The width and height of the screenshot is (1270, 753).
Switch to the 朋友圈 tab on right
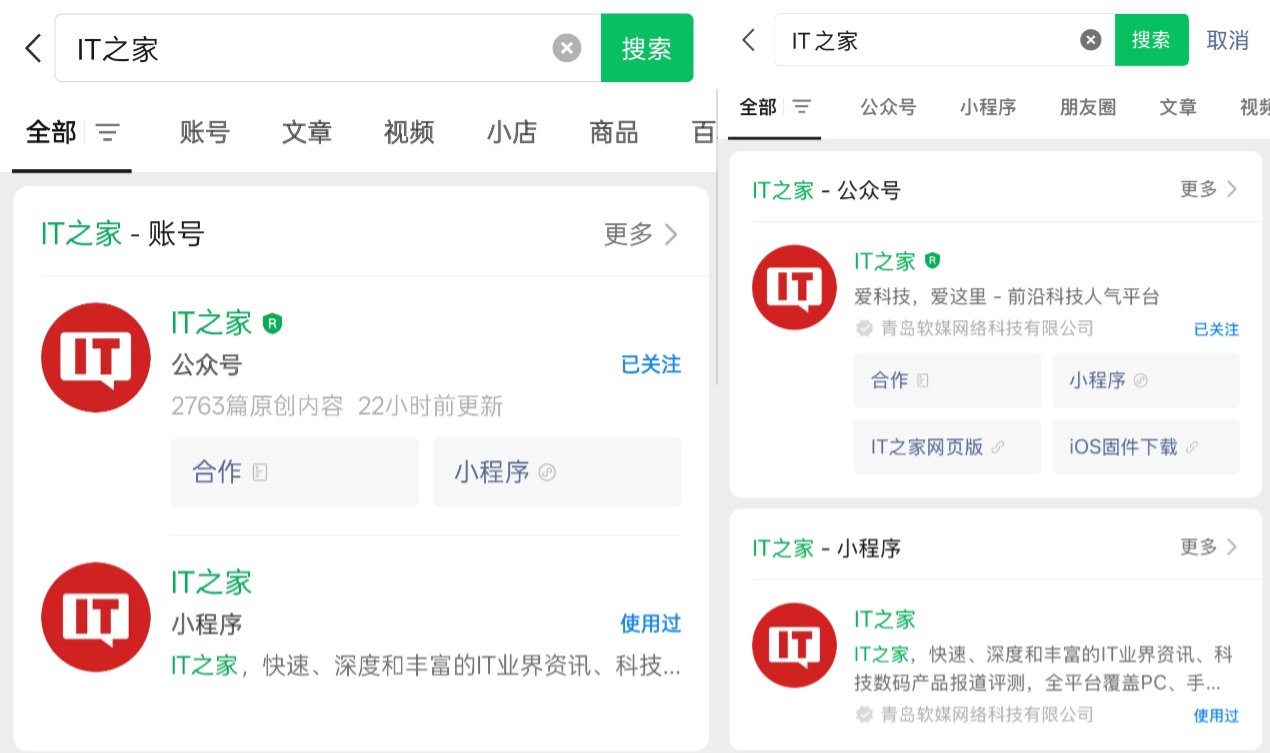click(1087, 107)
